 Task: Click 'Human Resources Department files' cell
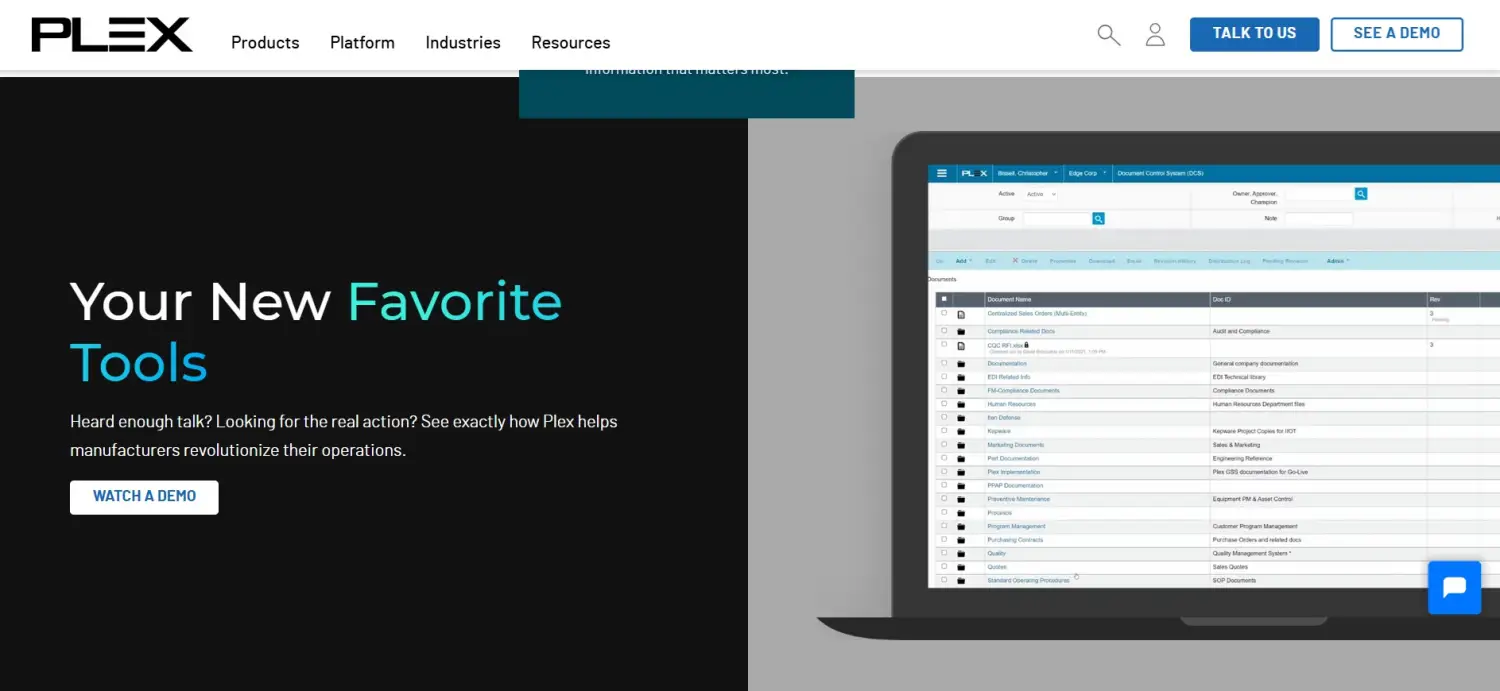pyautogui.click(x=1258, y=404)
